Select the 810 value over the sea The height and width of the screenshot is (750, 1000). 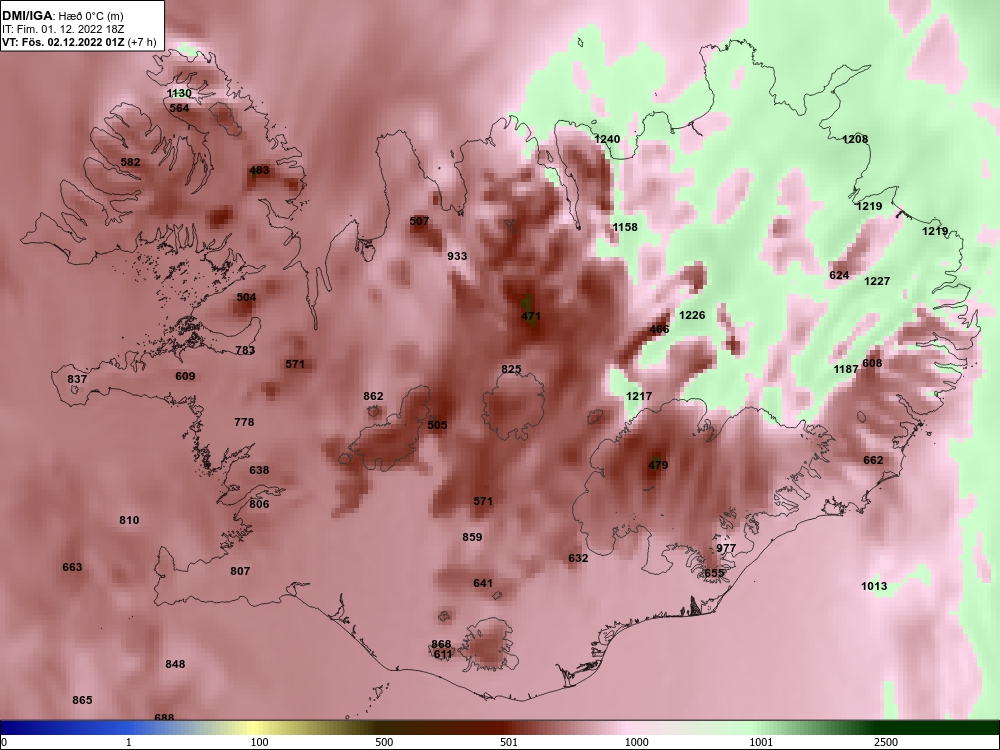pos(129,520)
